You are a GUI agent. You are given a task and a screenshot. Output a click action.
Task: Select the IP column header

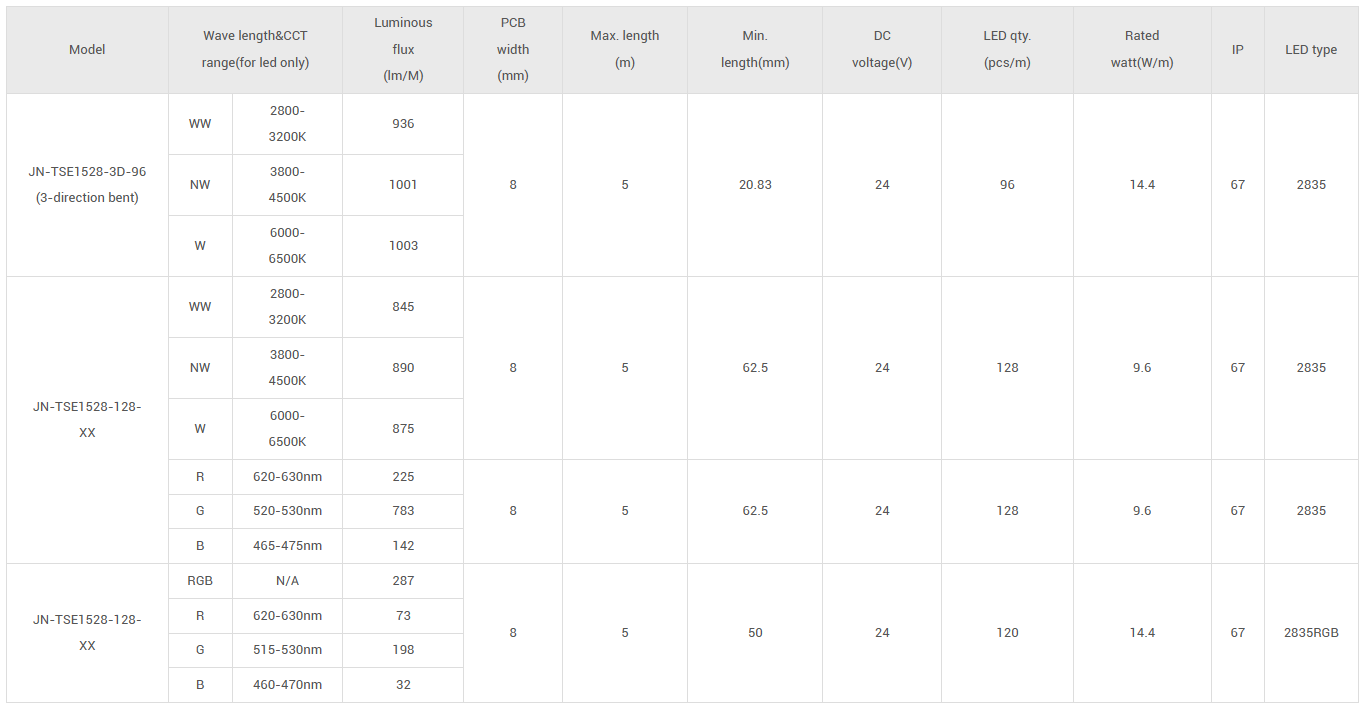pyautogui.click(x=1238, y=49)
